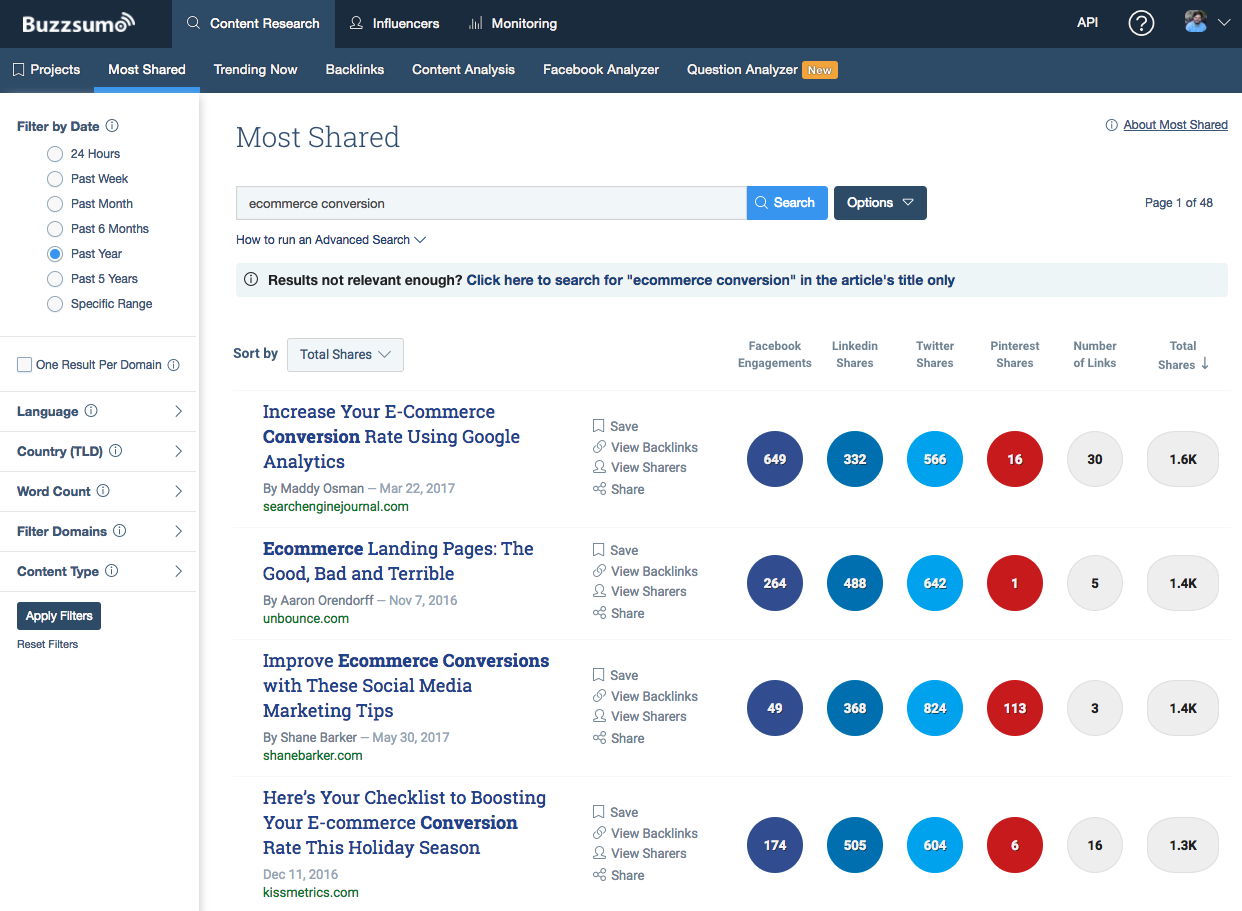
Task: Open the API link in the header
Action: tap(1088, 23)
